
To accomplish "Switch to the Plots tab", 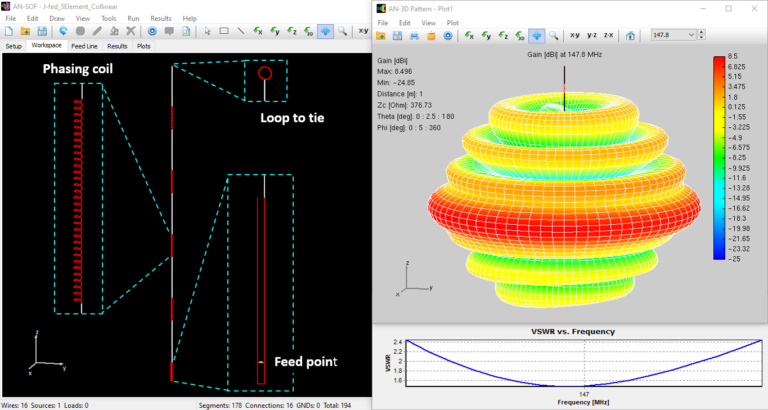I will tap(144, 46).
